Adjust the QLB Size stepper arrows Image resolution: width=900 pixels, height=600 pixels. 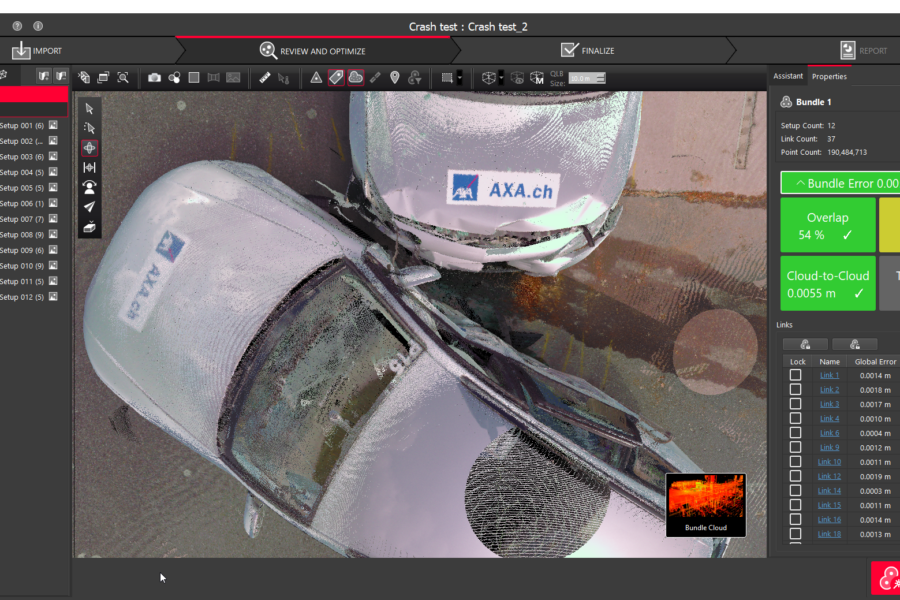click(x=600, y=78)
